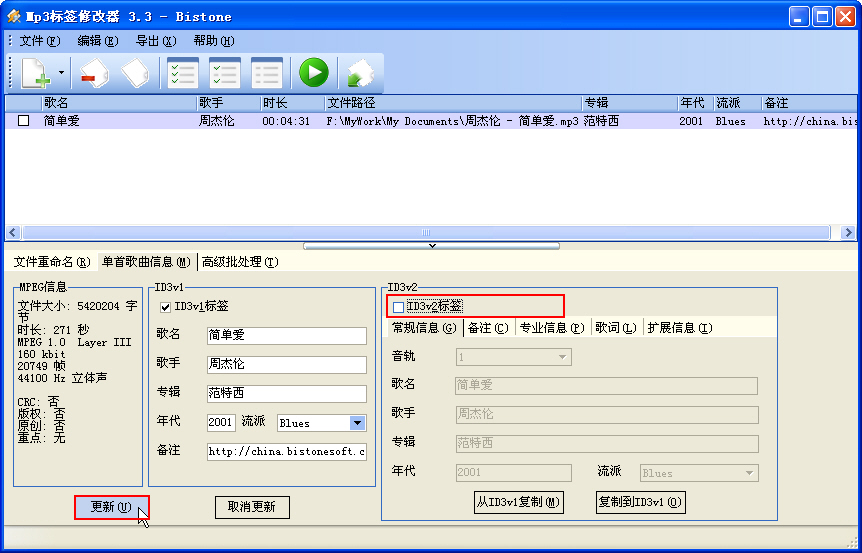Click the 更新 button
Image resolution: width=862 pixels, height=553 pixels.
(111, 507)
